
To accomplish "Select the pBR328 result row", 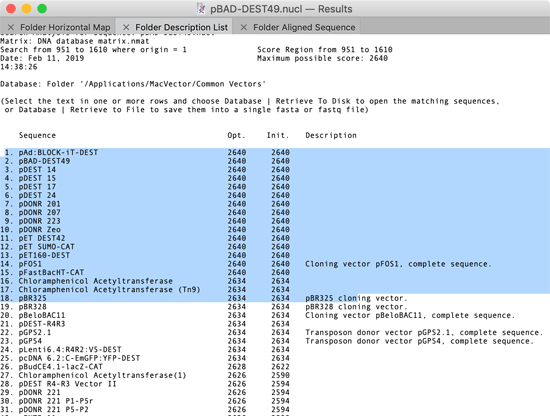I will pos(275,307).
